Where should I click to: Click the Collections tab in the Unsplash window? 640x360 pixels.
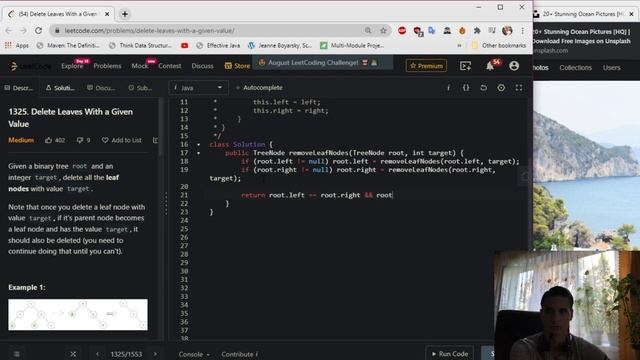coord(576,68)
